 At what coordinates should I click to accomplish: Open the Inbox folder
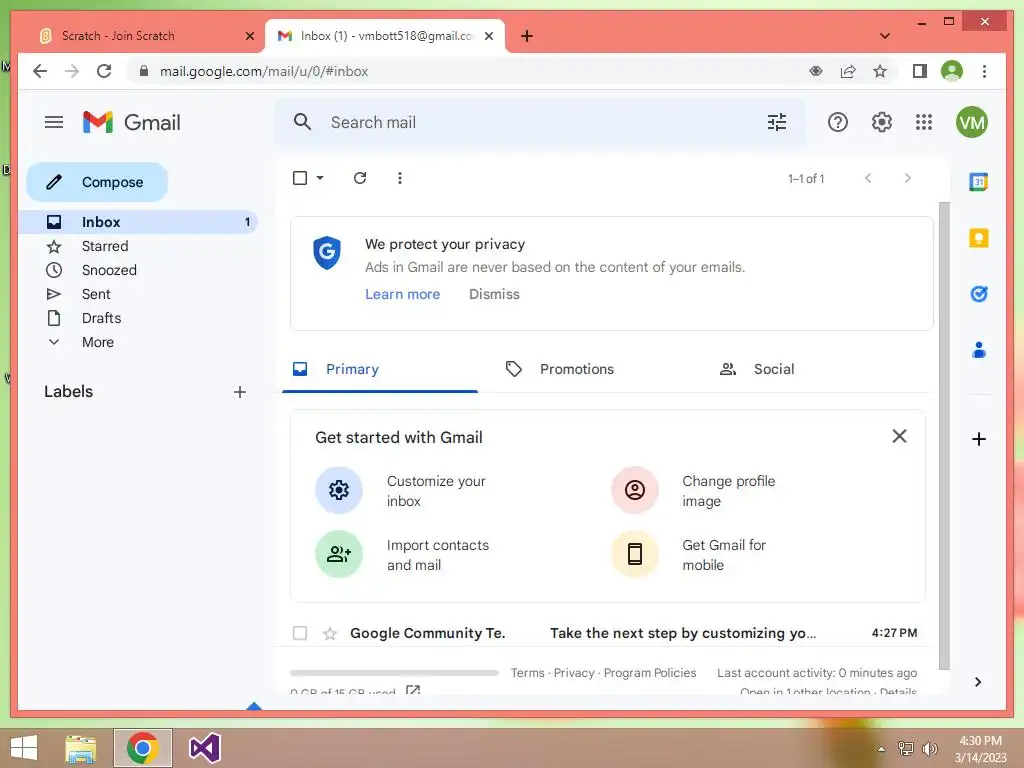(x=139, y=222)
